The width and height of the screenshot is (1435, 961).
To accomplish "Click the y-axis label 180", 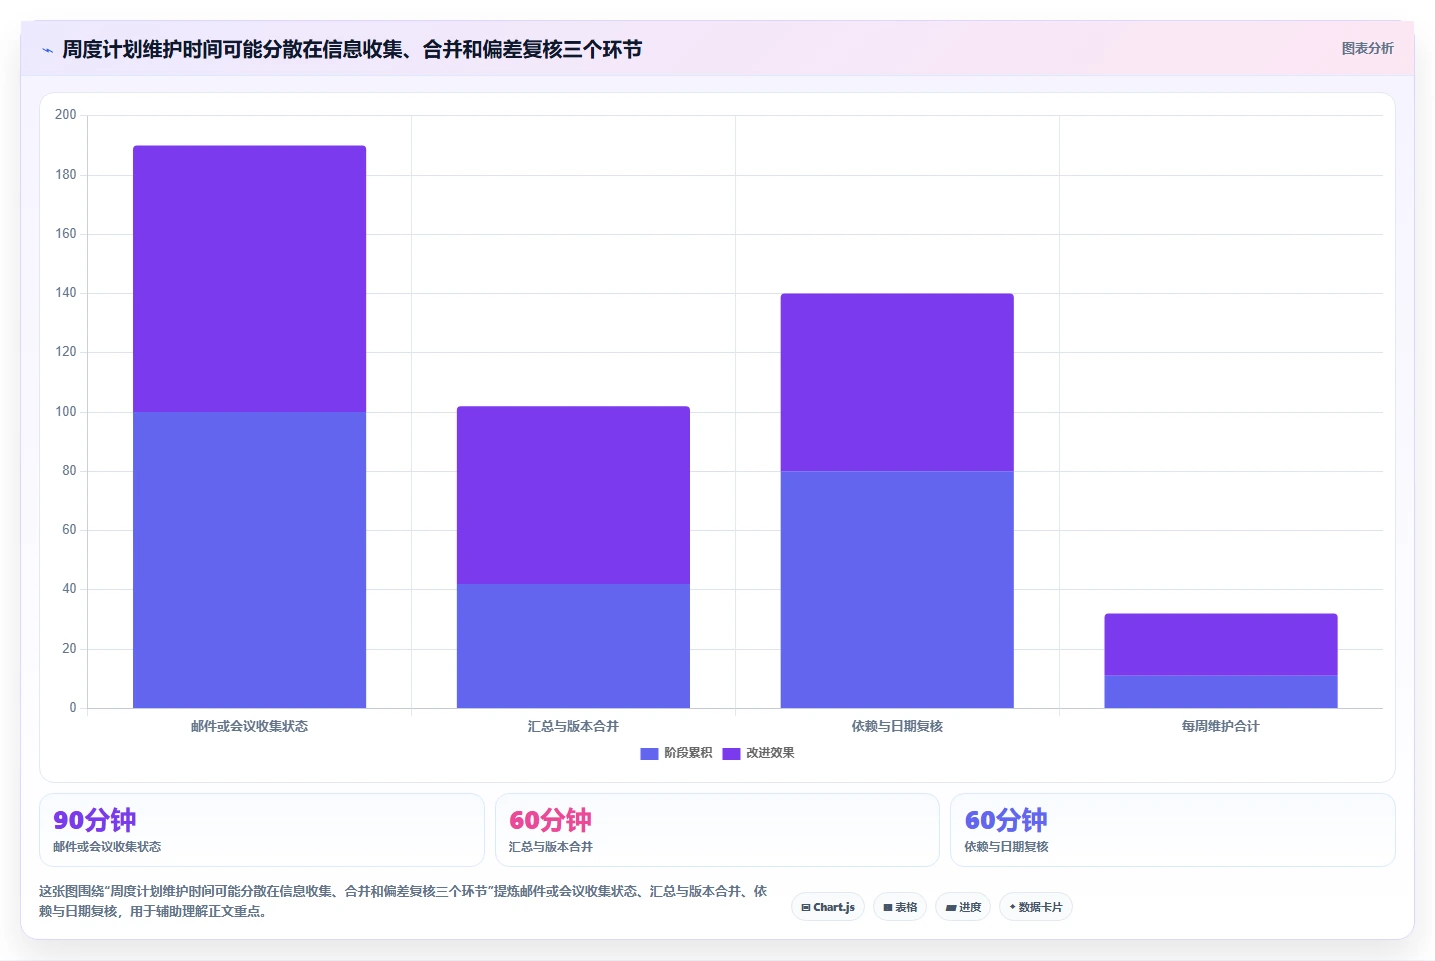I will click(66, 175).
